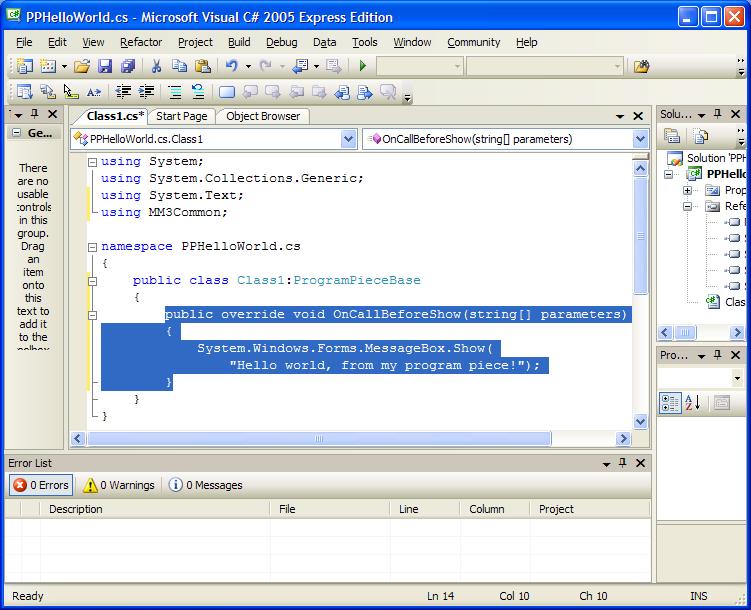
Task: Open the Build menu
Action: 239,42
